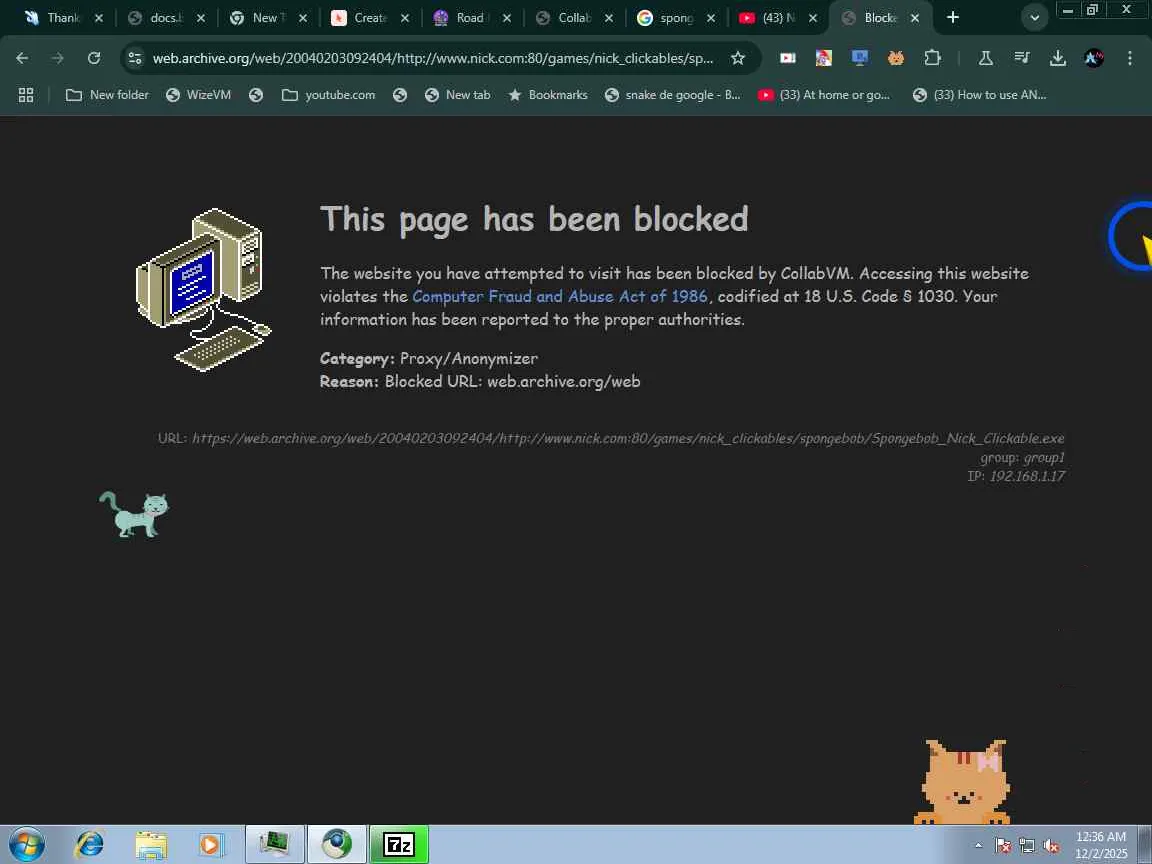Open the At home or go bookmark
Image resolution: width=1152 pixels, height=864 pixels.
tap(824, 95)
